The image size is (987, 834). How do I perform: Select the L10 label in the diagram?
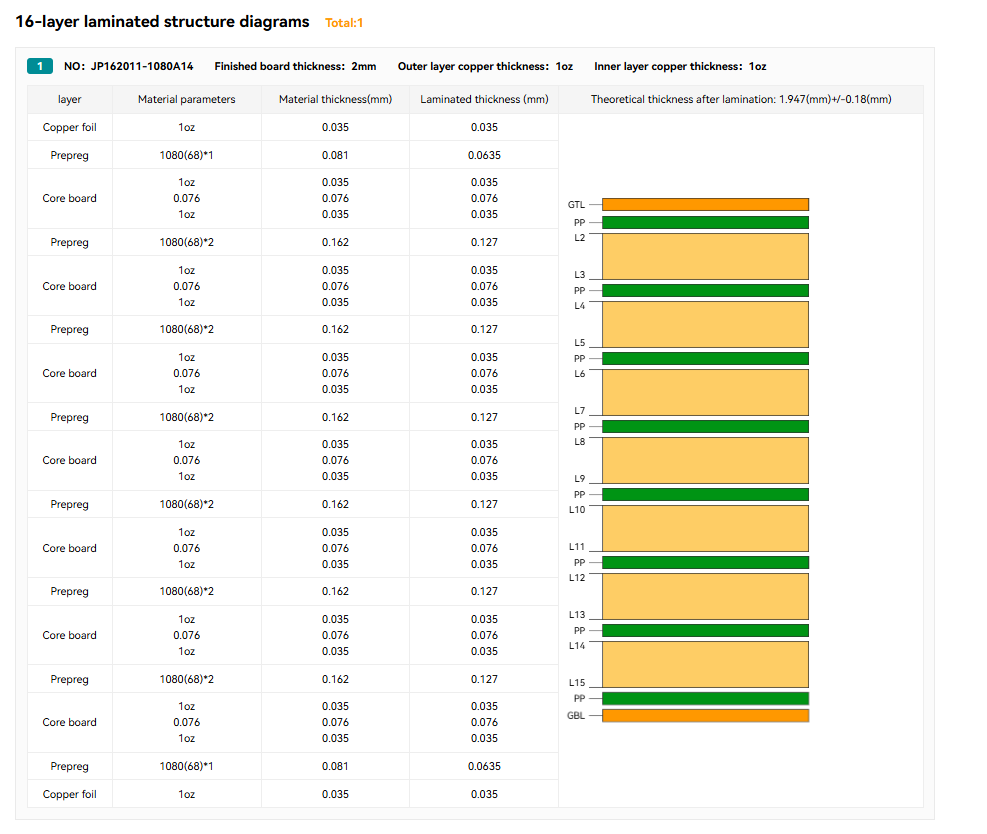click(576, 510)
